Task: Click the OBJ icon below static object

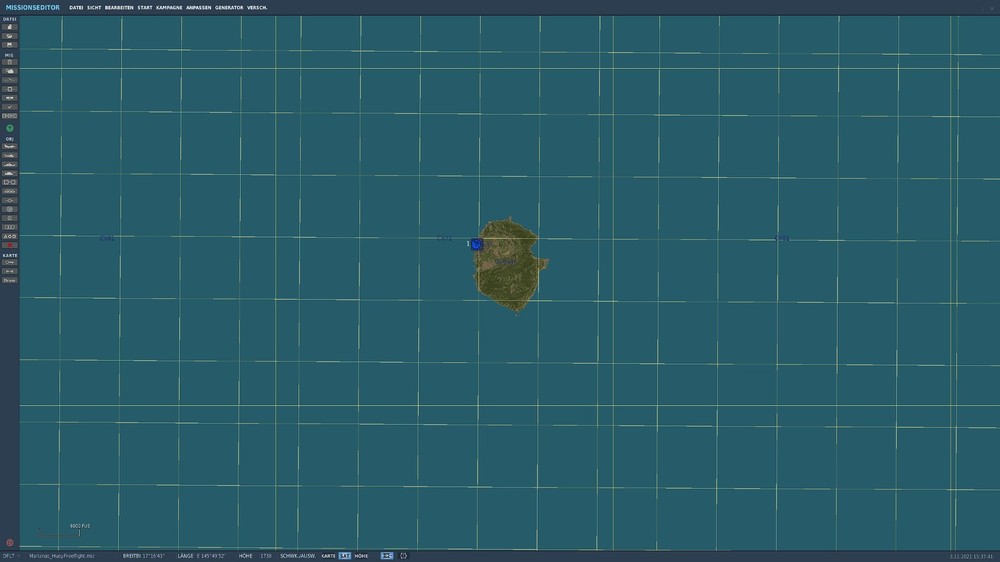Action: pos(10,191)
